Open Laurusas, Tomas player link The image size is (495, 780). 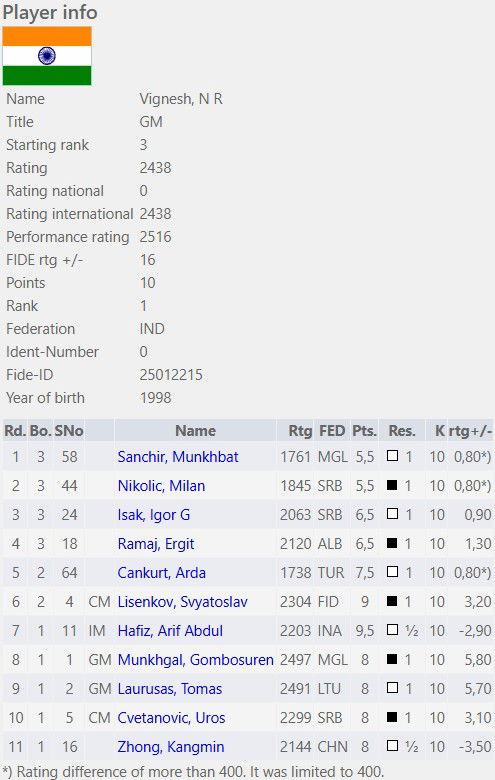coord(170,688)
